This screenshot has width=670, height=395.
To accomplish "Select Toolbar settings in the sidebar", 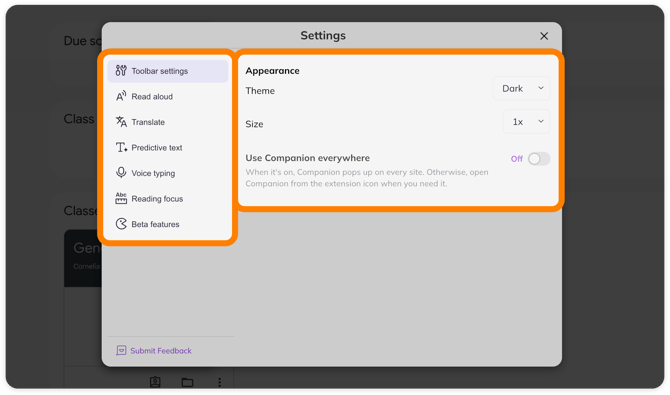I will (168, 71).
